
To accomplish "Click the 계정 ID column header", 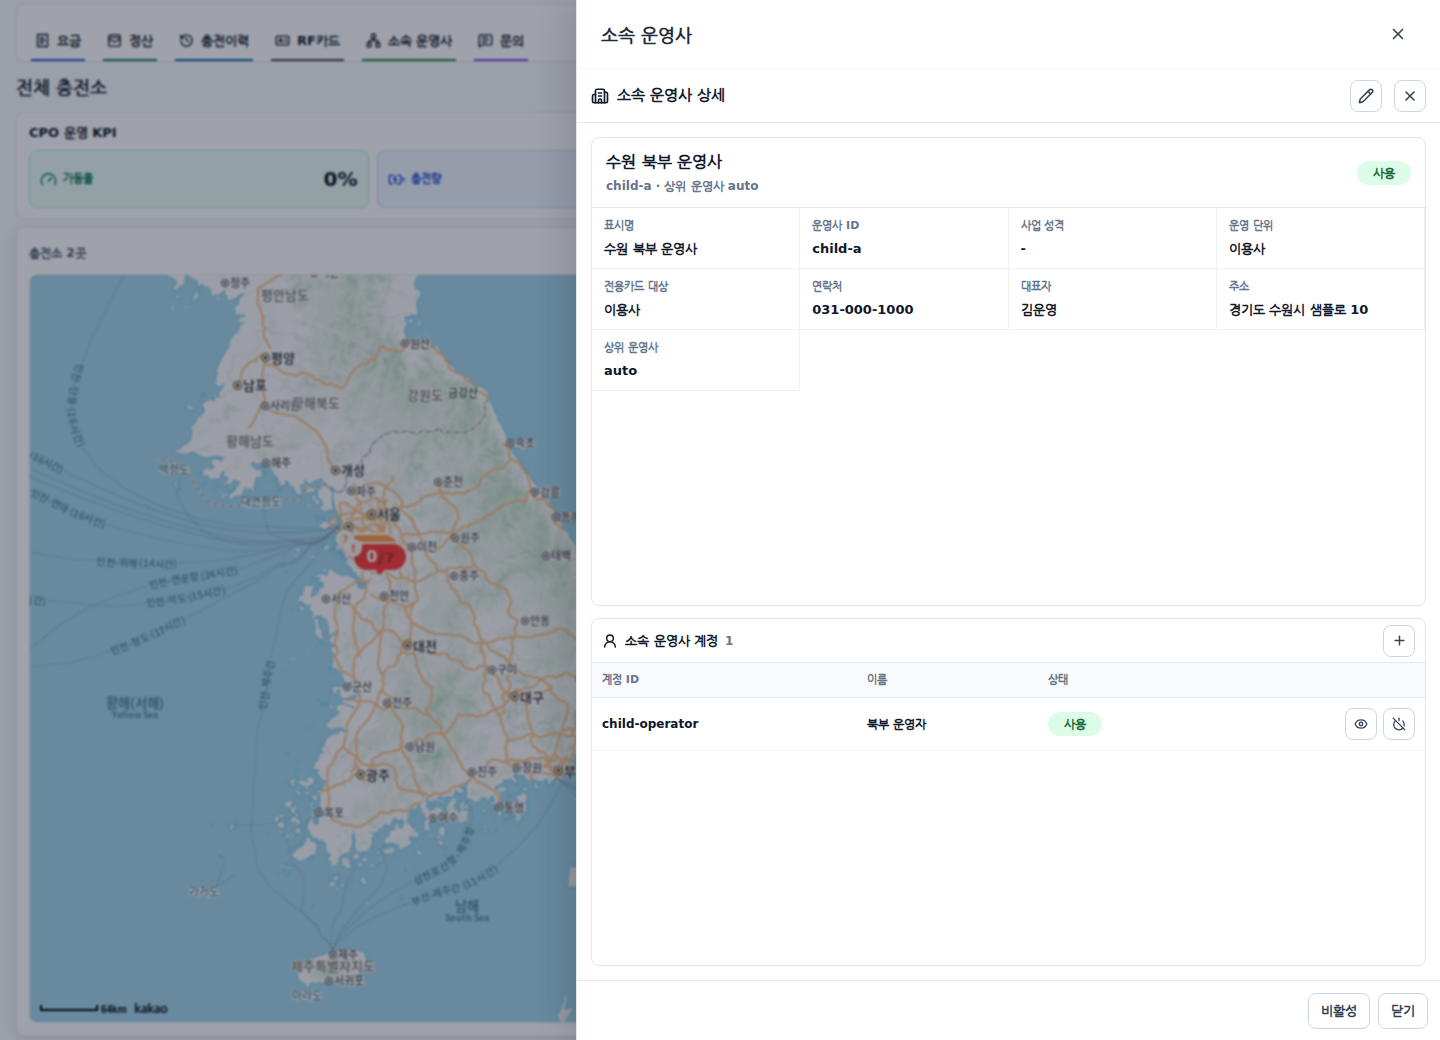I will (x=620, y=680).
